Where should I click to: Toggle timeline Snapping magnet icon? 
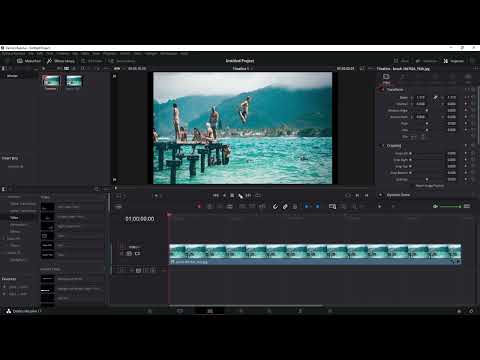click(x=275, y=207)
